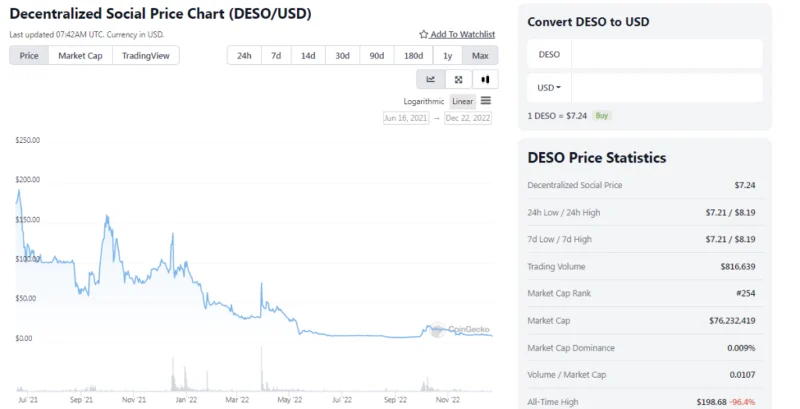Click the $198.68 all-time high value
The width and height of the screenshot is (800, 409).
pyautogui.click(x=711, y=402)
